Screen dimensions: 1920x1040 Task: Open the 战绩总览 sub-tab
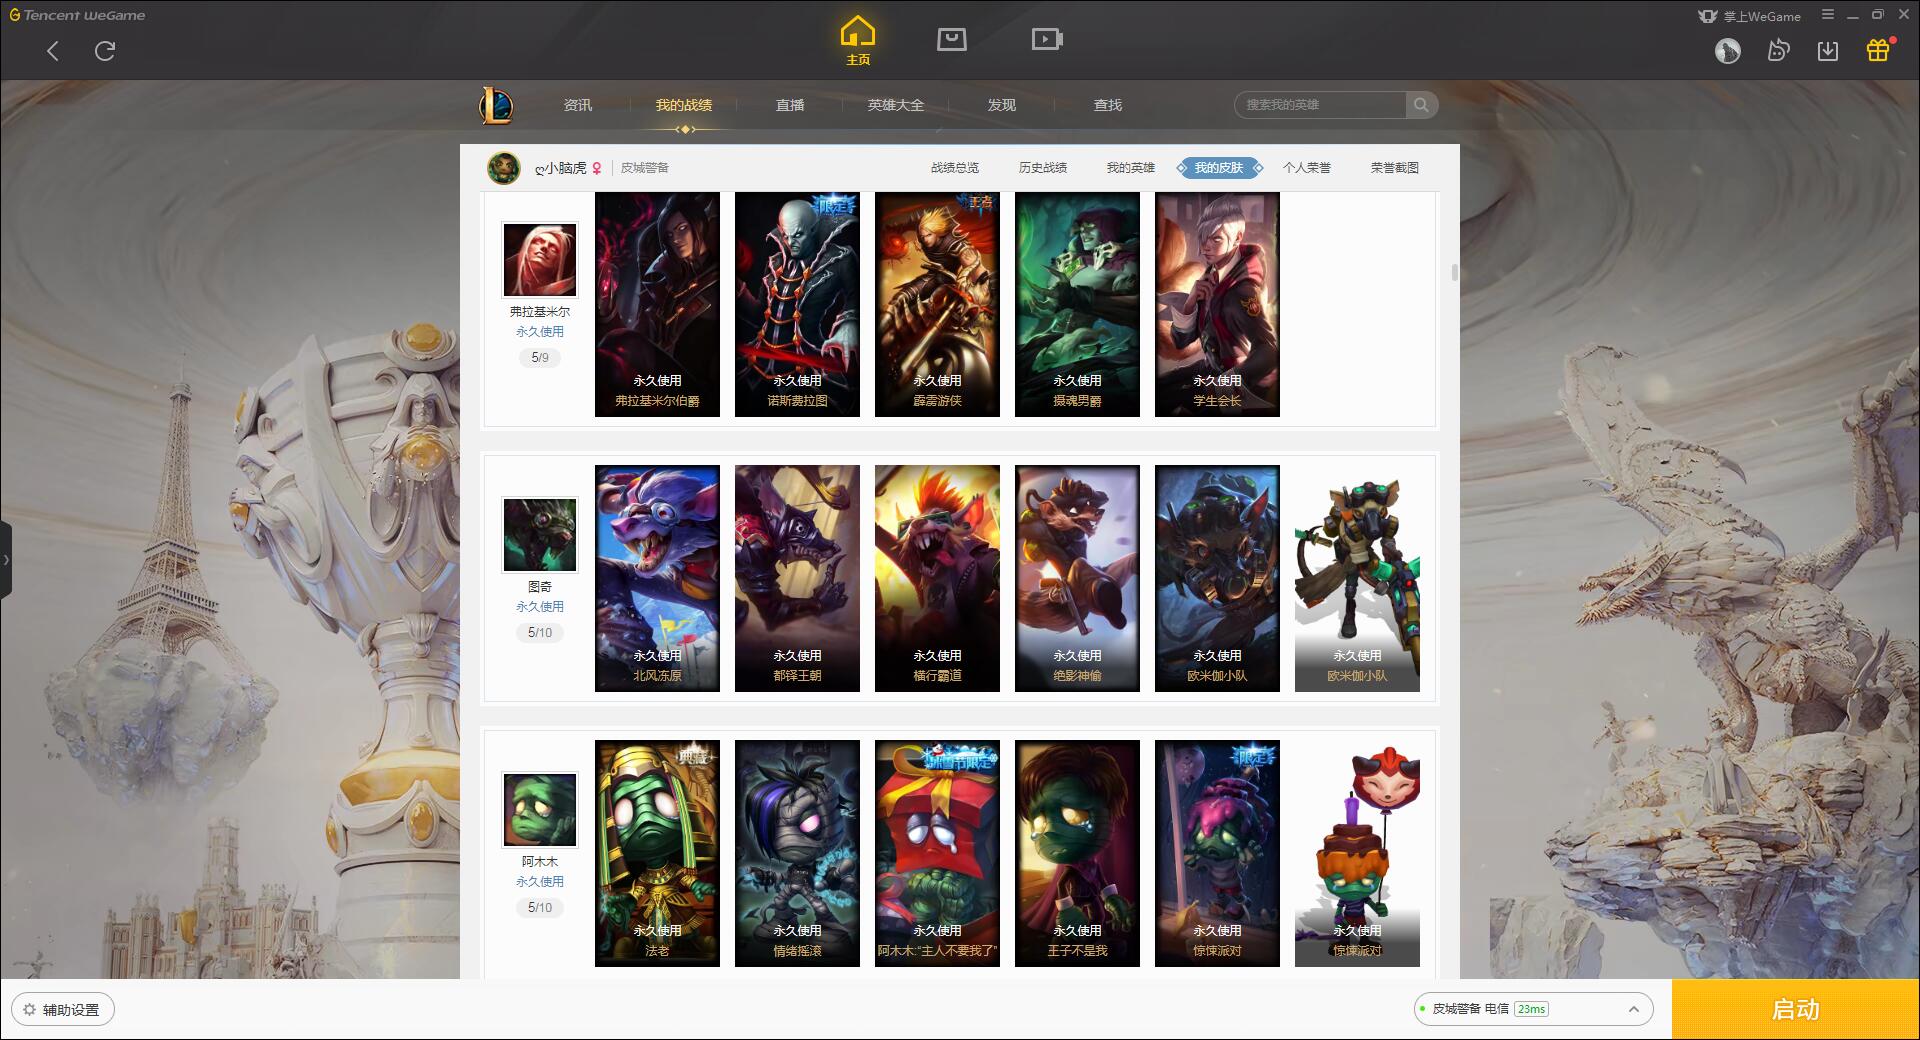955,168
